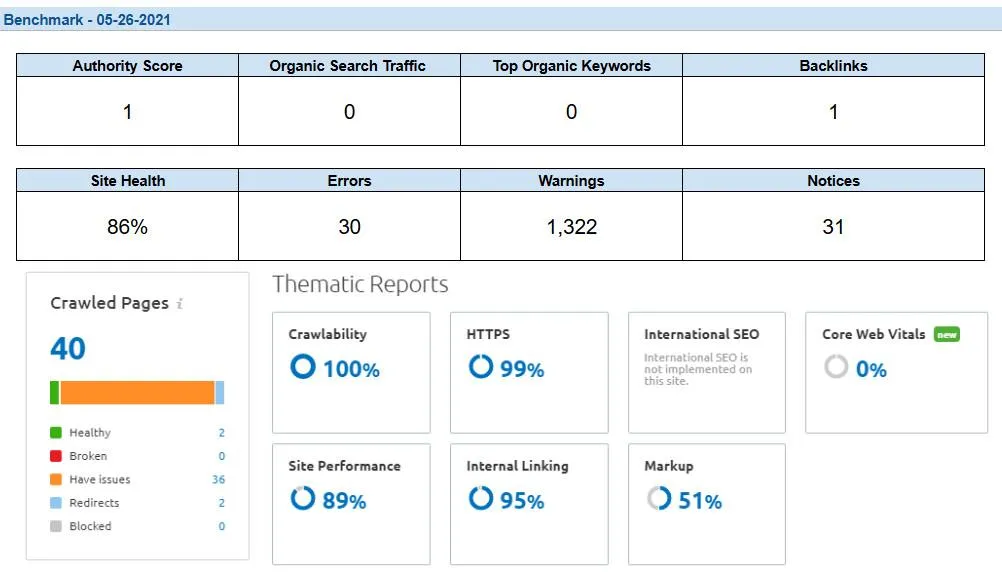Click the Errors value 30
Screen dimensions: 1002x572
tap(350, 226)
